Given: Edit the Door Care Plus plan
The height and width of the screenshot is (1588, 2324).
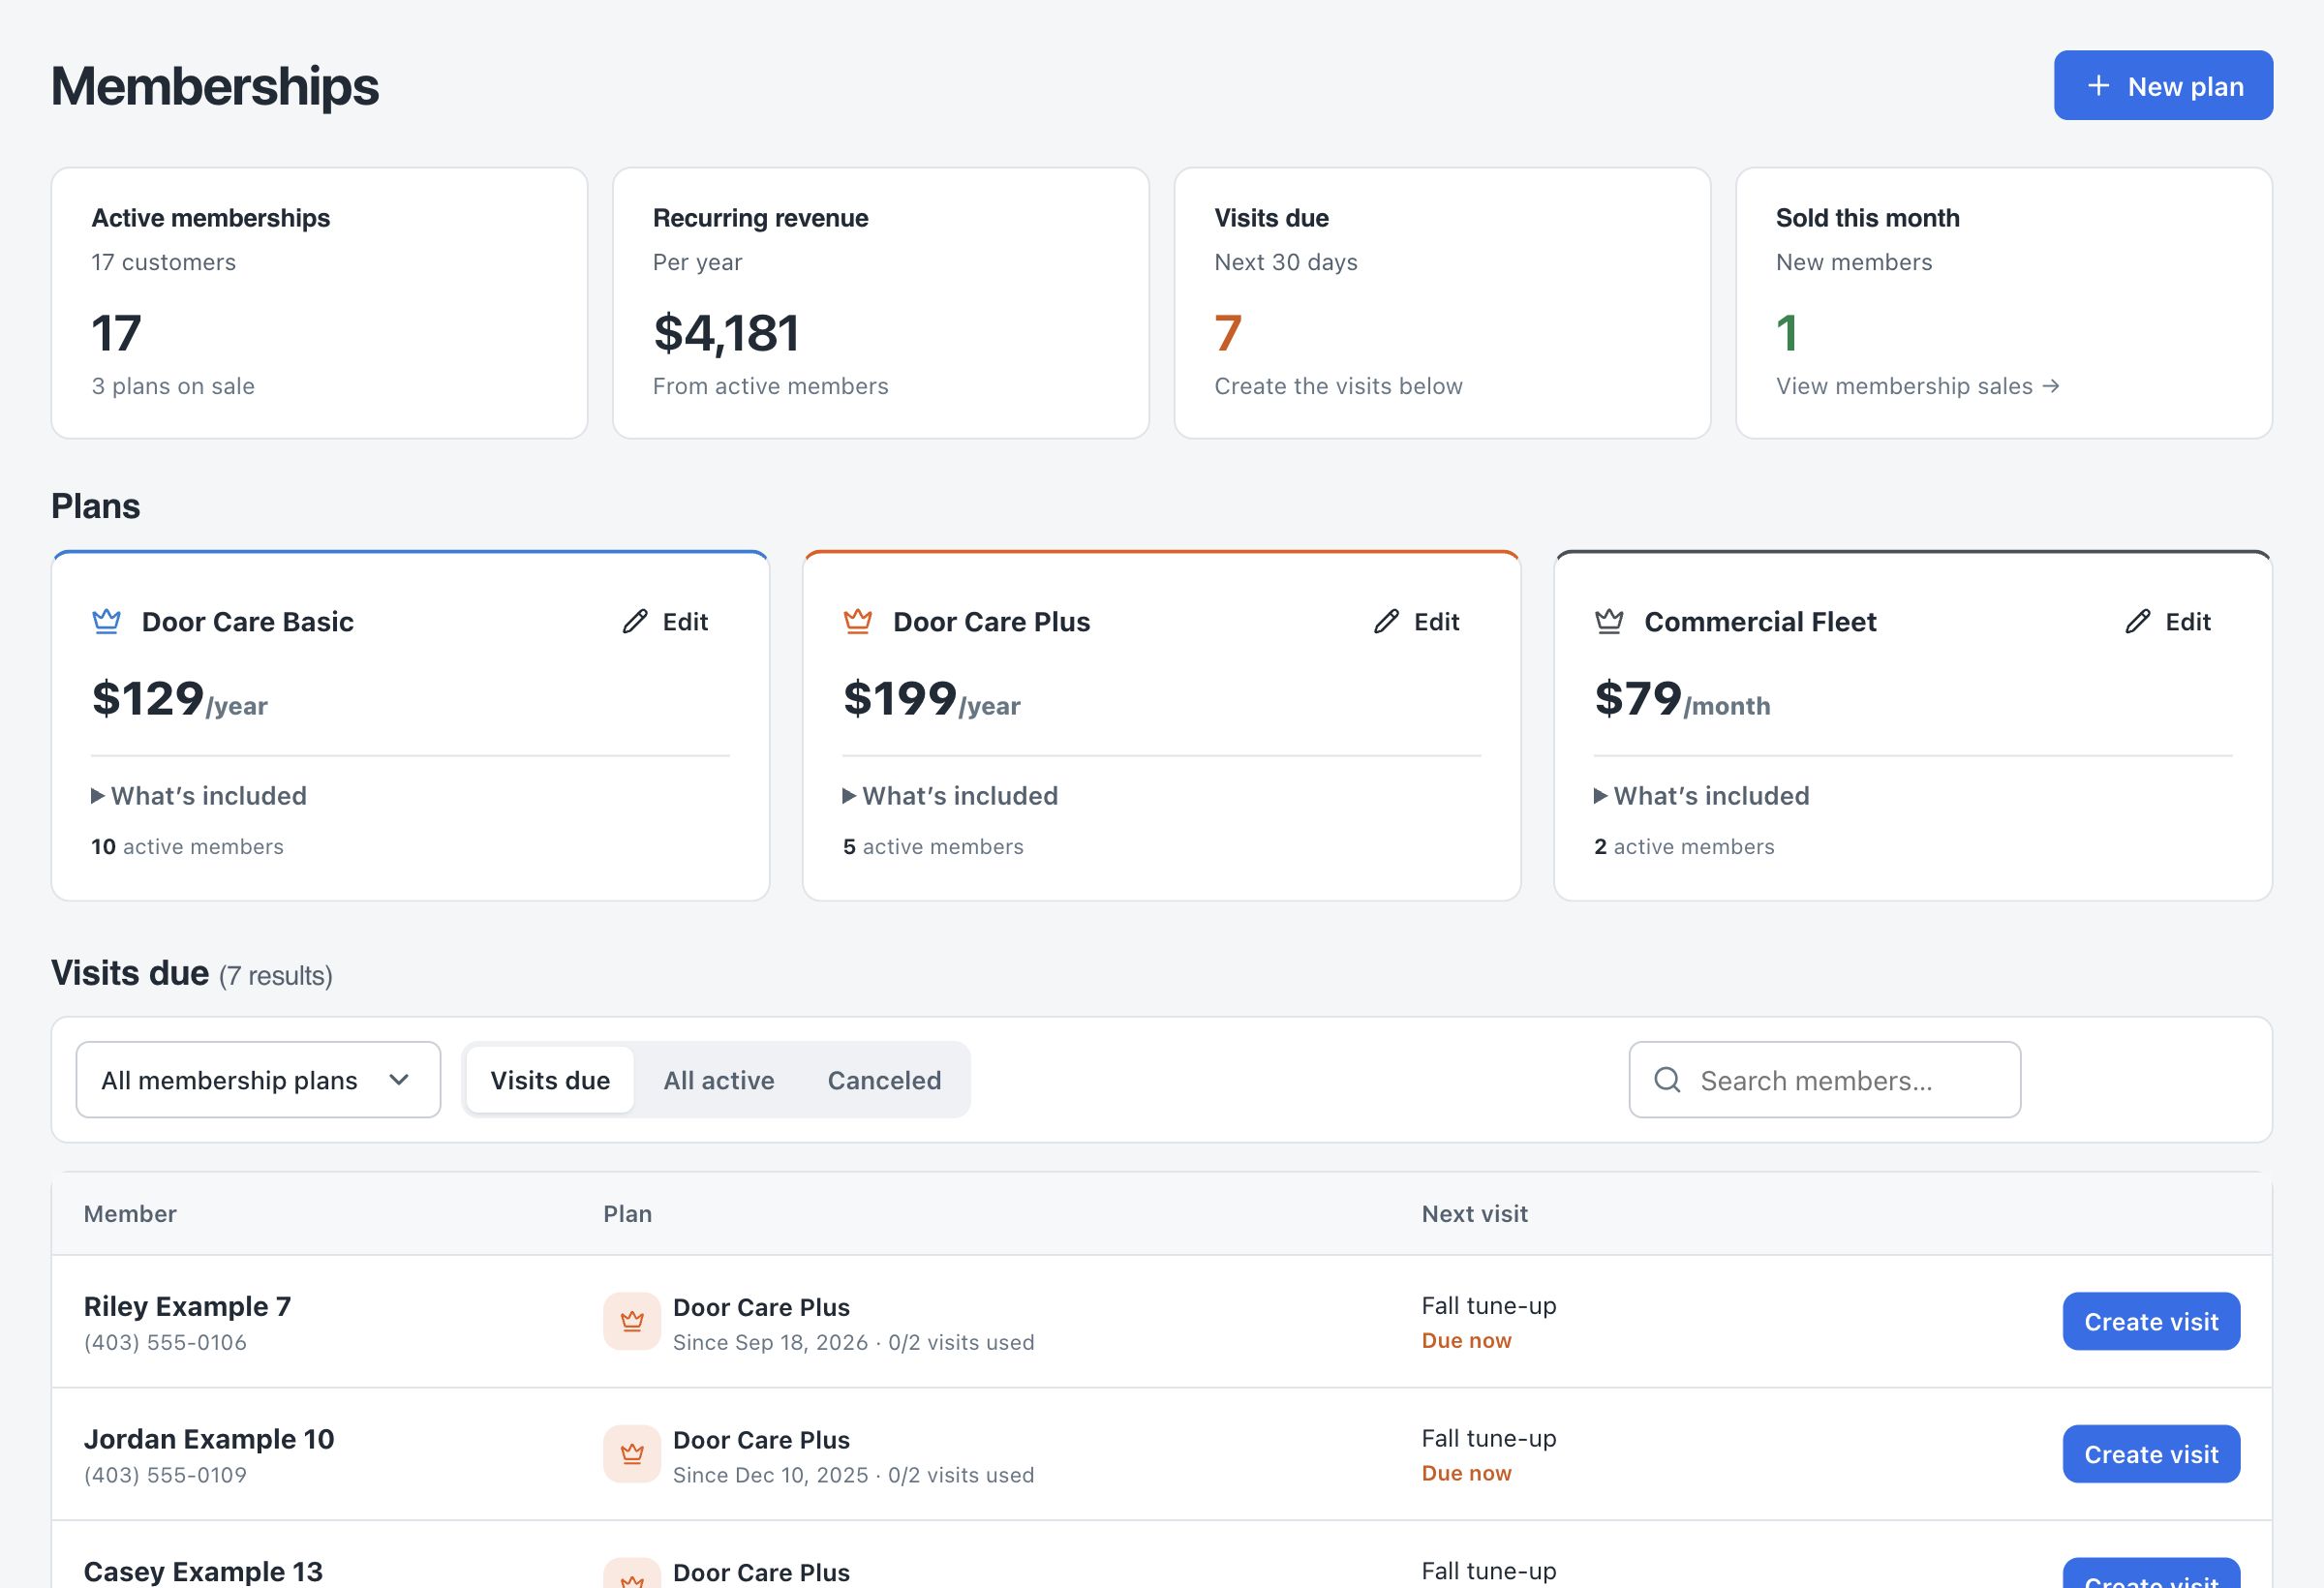Looking at the screenshot, I should pos(1416,621).
